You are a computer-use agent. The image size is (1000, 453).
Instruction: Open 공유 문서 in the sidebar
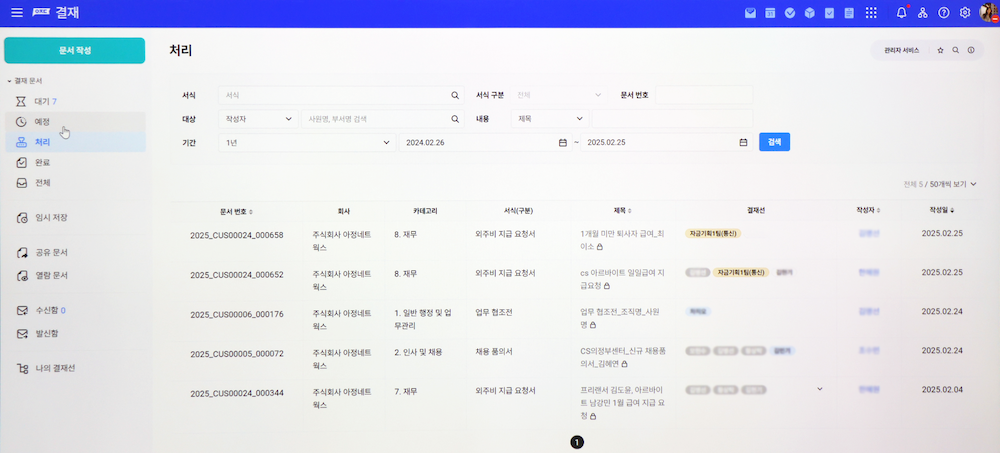coord(75,253)
